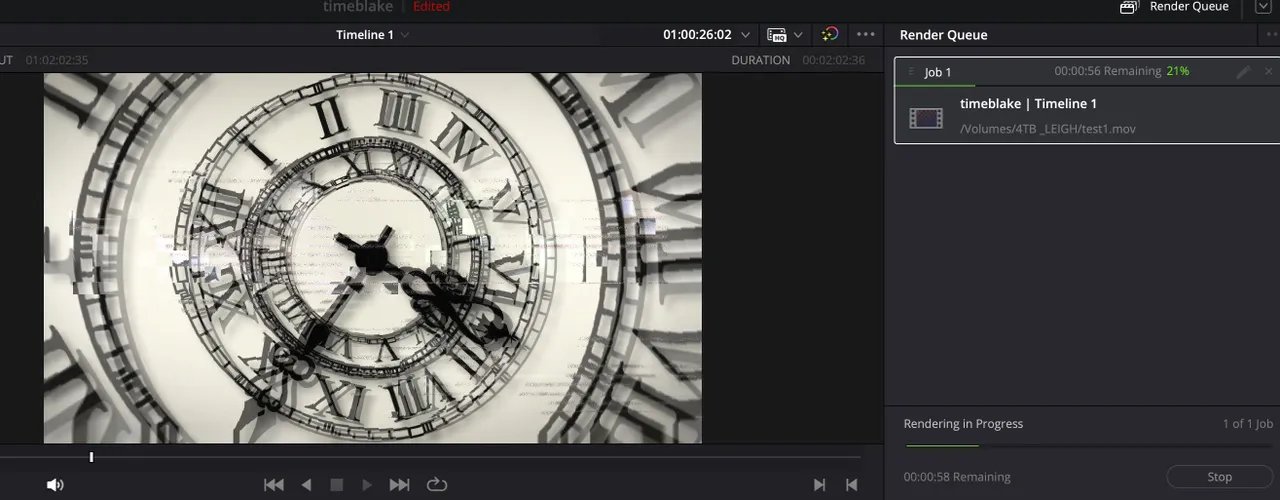The height and width of the screenshot is (500, 1280).
Task: Go to previous clip skip button
Action: tap(851, 485)
